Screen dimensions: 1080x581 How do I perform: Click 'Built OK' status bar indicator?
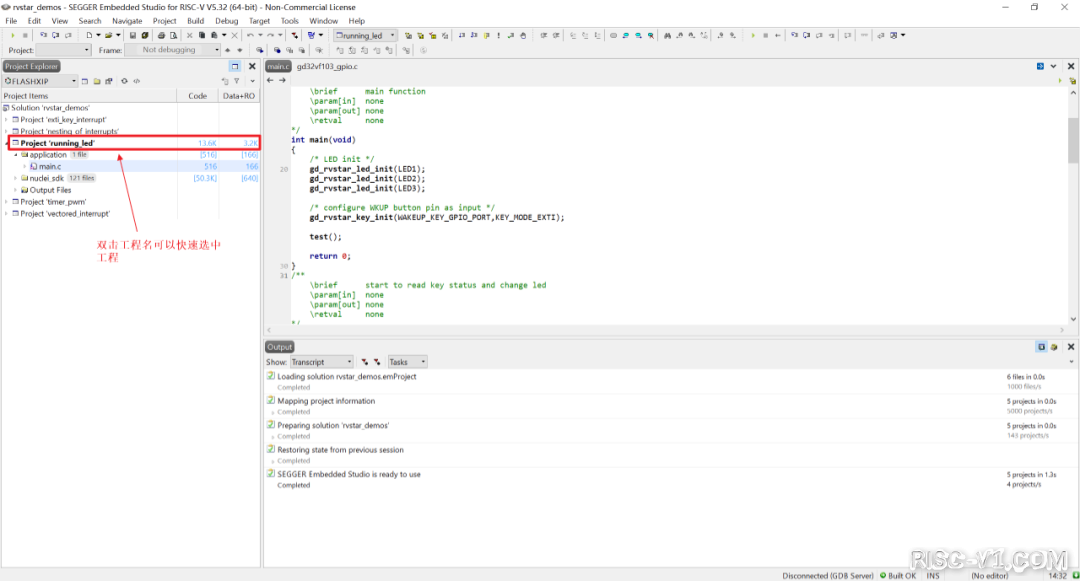click(898, 575)
